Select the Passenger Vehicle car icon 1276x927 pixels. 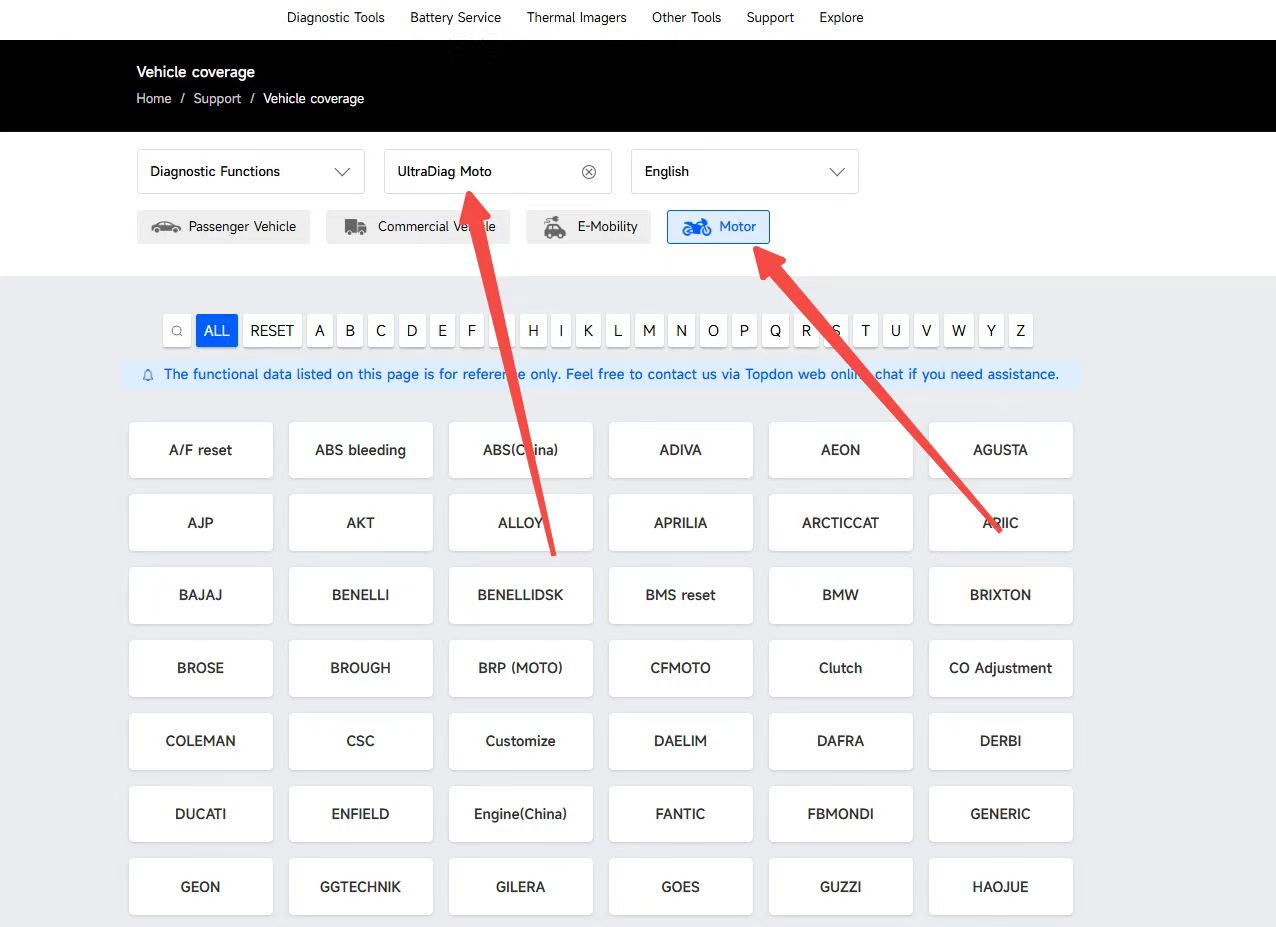click(166, 227)
